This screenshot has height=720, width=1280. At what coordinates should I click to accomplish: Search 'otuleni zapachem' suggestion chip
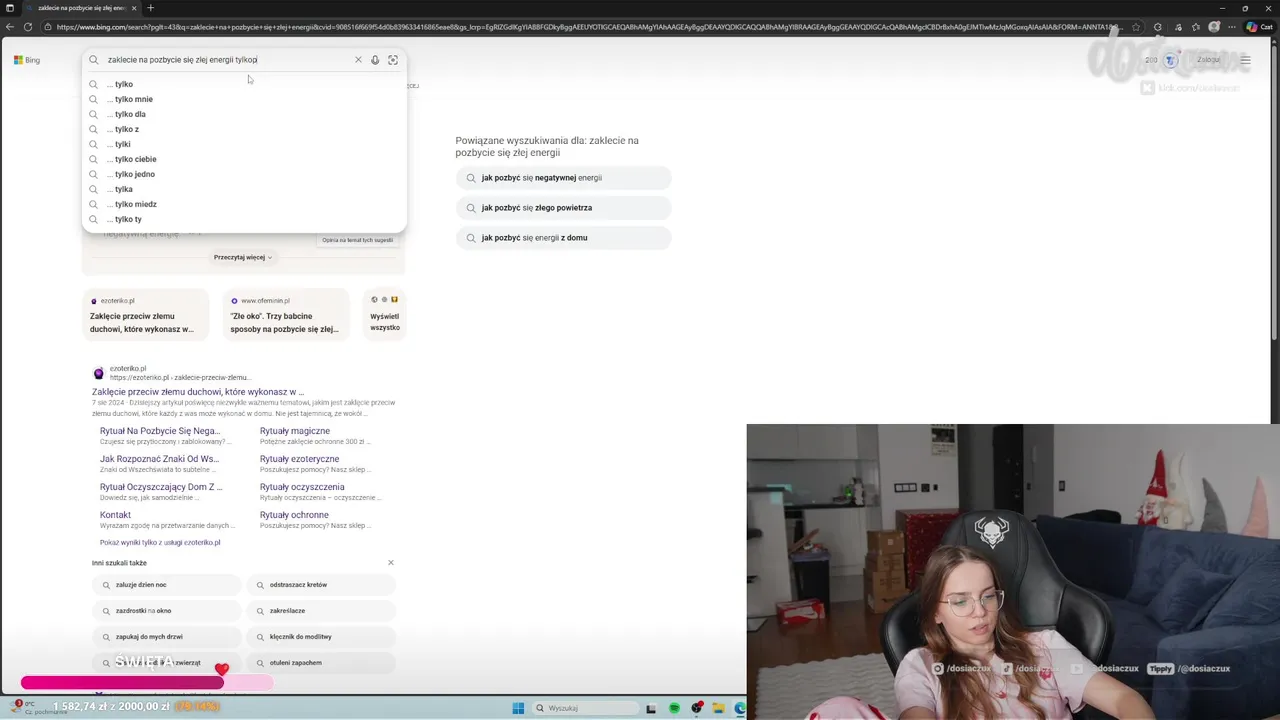321,663
